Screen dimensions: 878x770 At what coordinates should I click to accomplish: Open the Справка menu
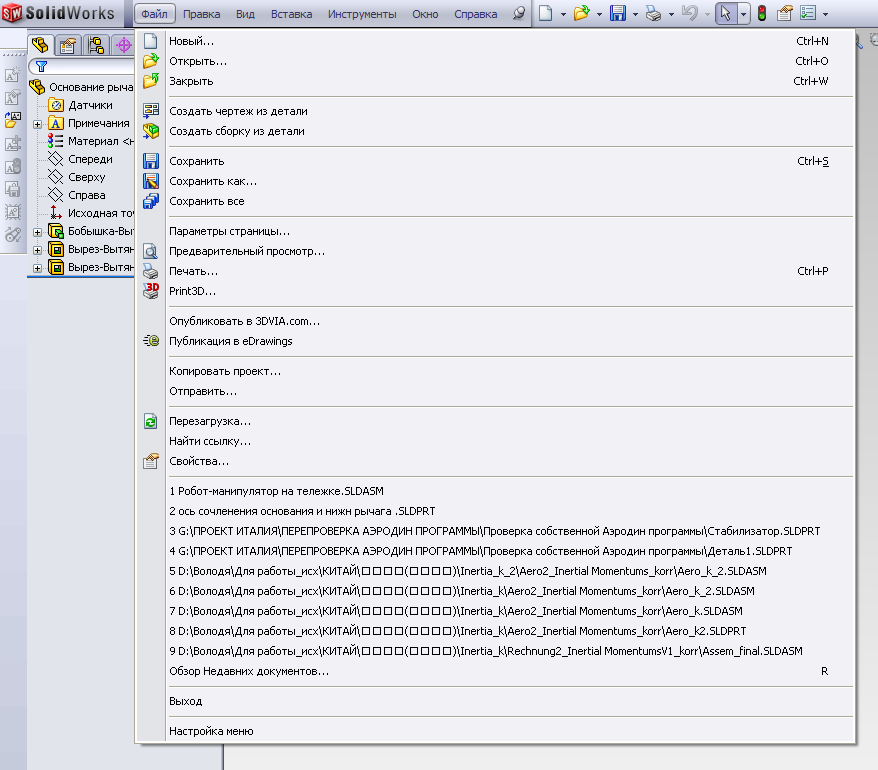pos(475,14)
